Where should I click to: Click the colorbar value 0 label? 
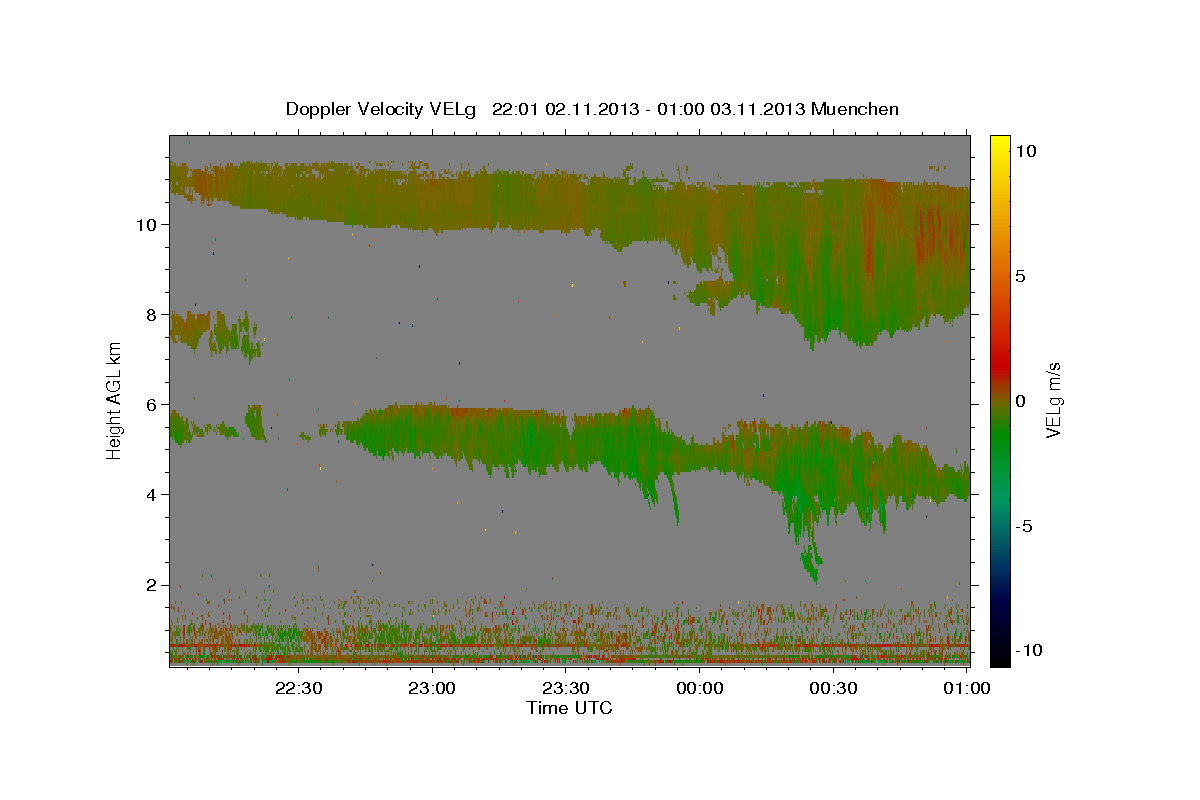tap(1021, 401)
